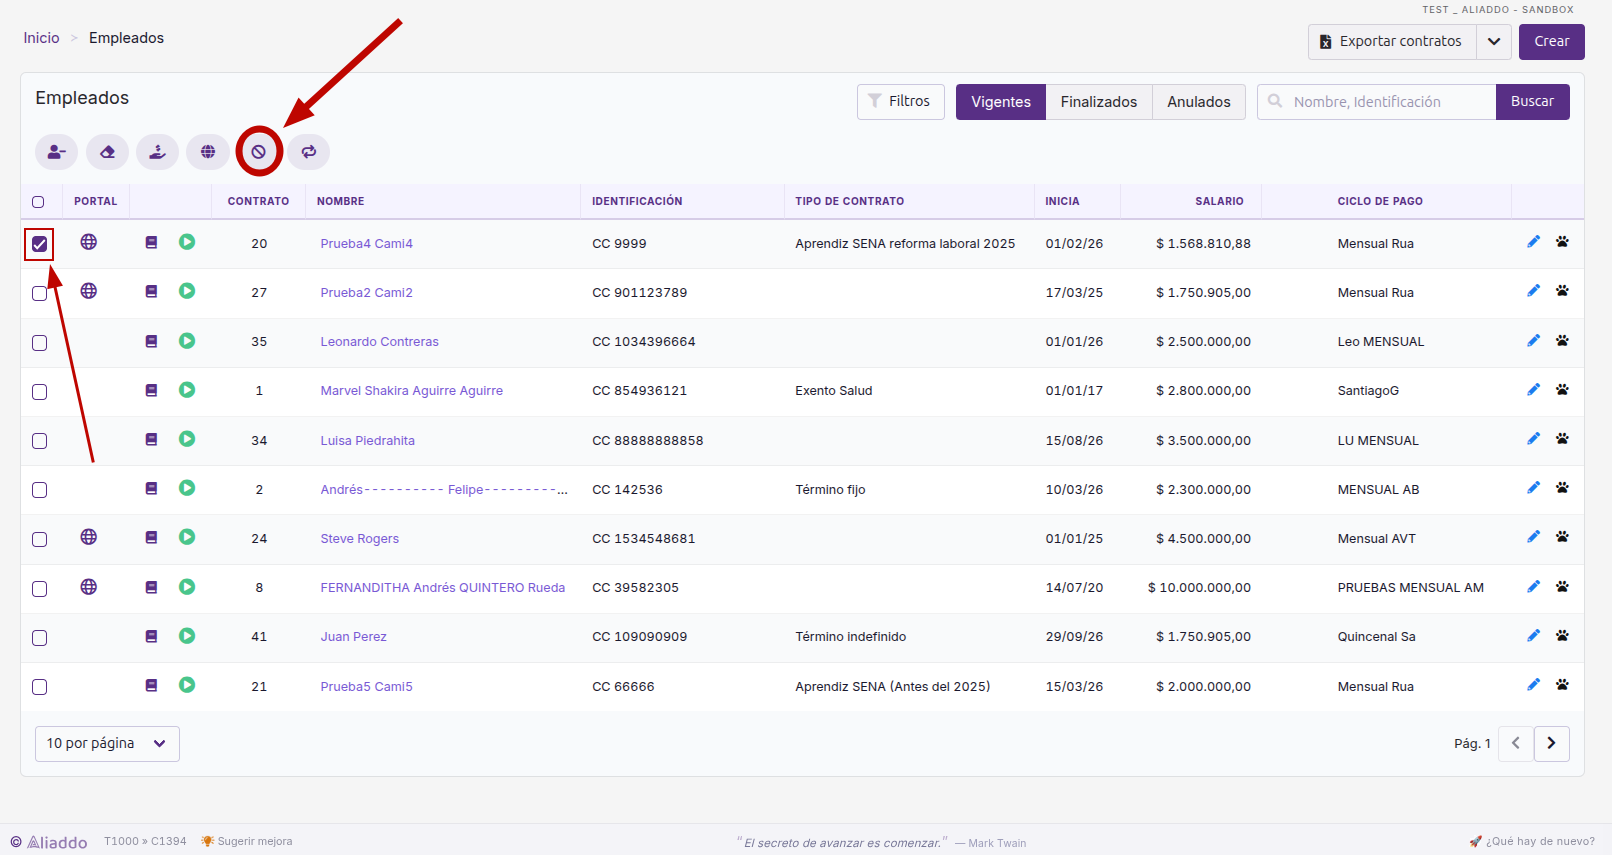Go to Inicio breadcrumb
This screenshot has height=855, width=1612.
point(42,38)
